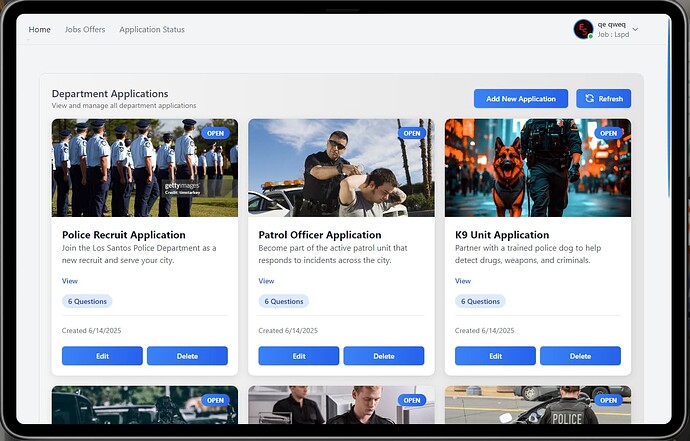Edit the Police Recruit Application
The width and height of the screenshot is (690, 441).
coord(102,356)
